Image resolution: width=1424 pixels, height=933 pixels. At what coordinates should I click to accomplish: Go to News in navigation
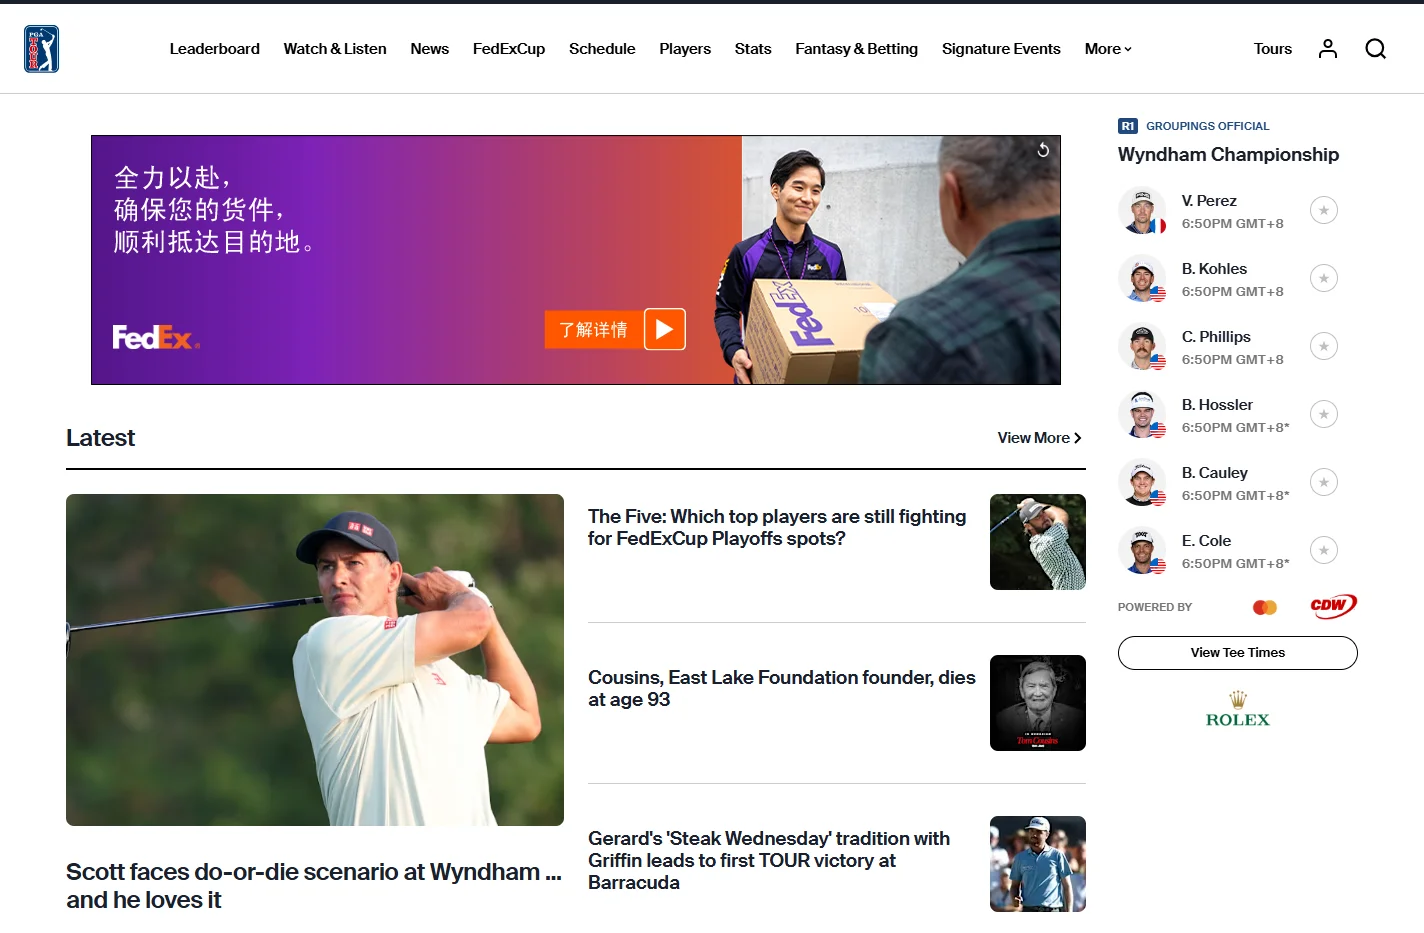[x=430, y=48]
